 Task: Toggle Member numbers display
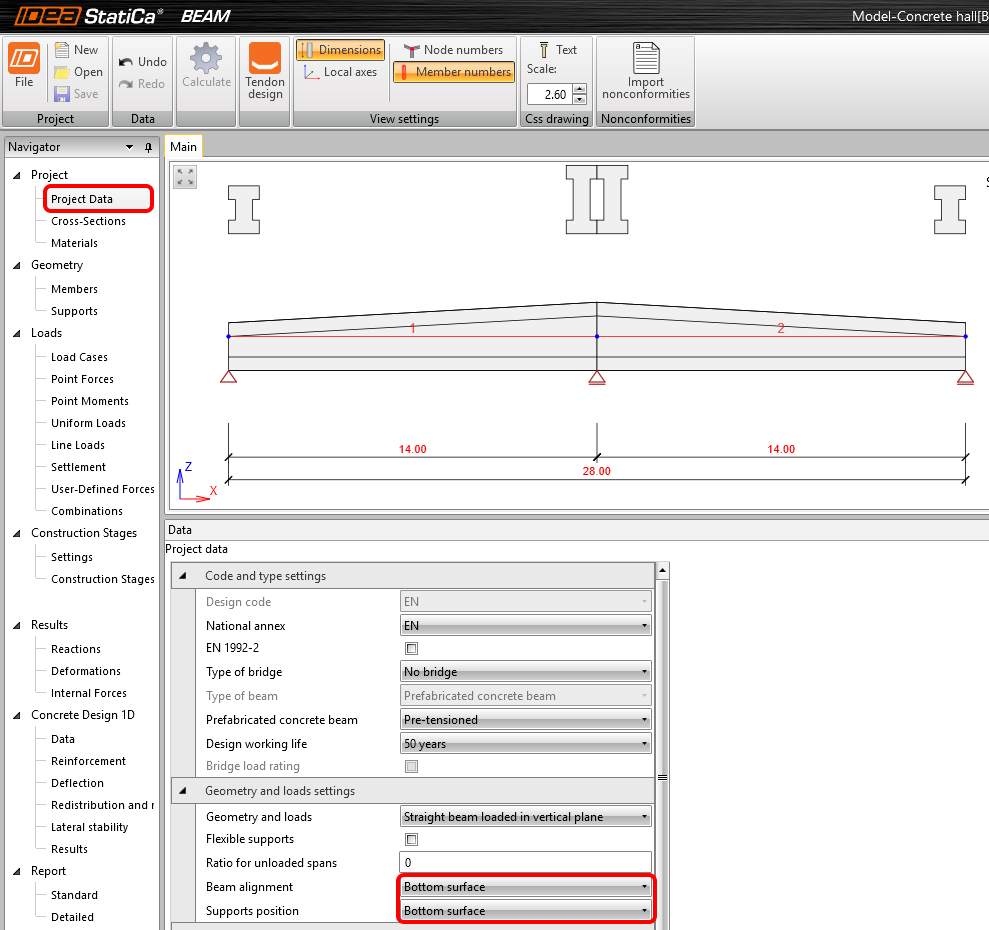(453, 72)
